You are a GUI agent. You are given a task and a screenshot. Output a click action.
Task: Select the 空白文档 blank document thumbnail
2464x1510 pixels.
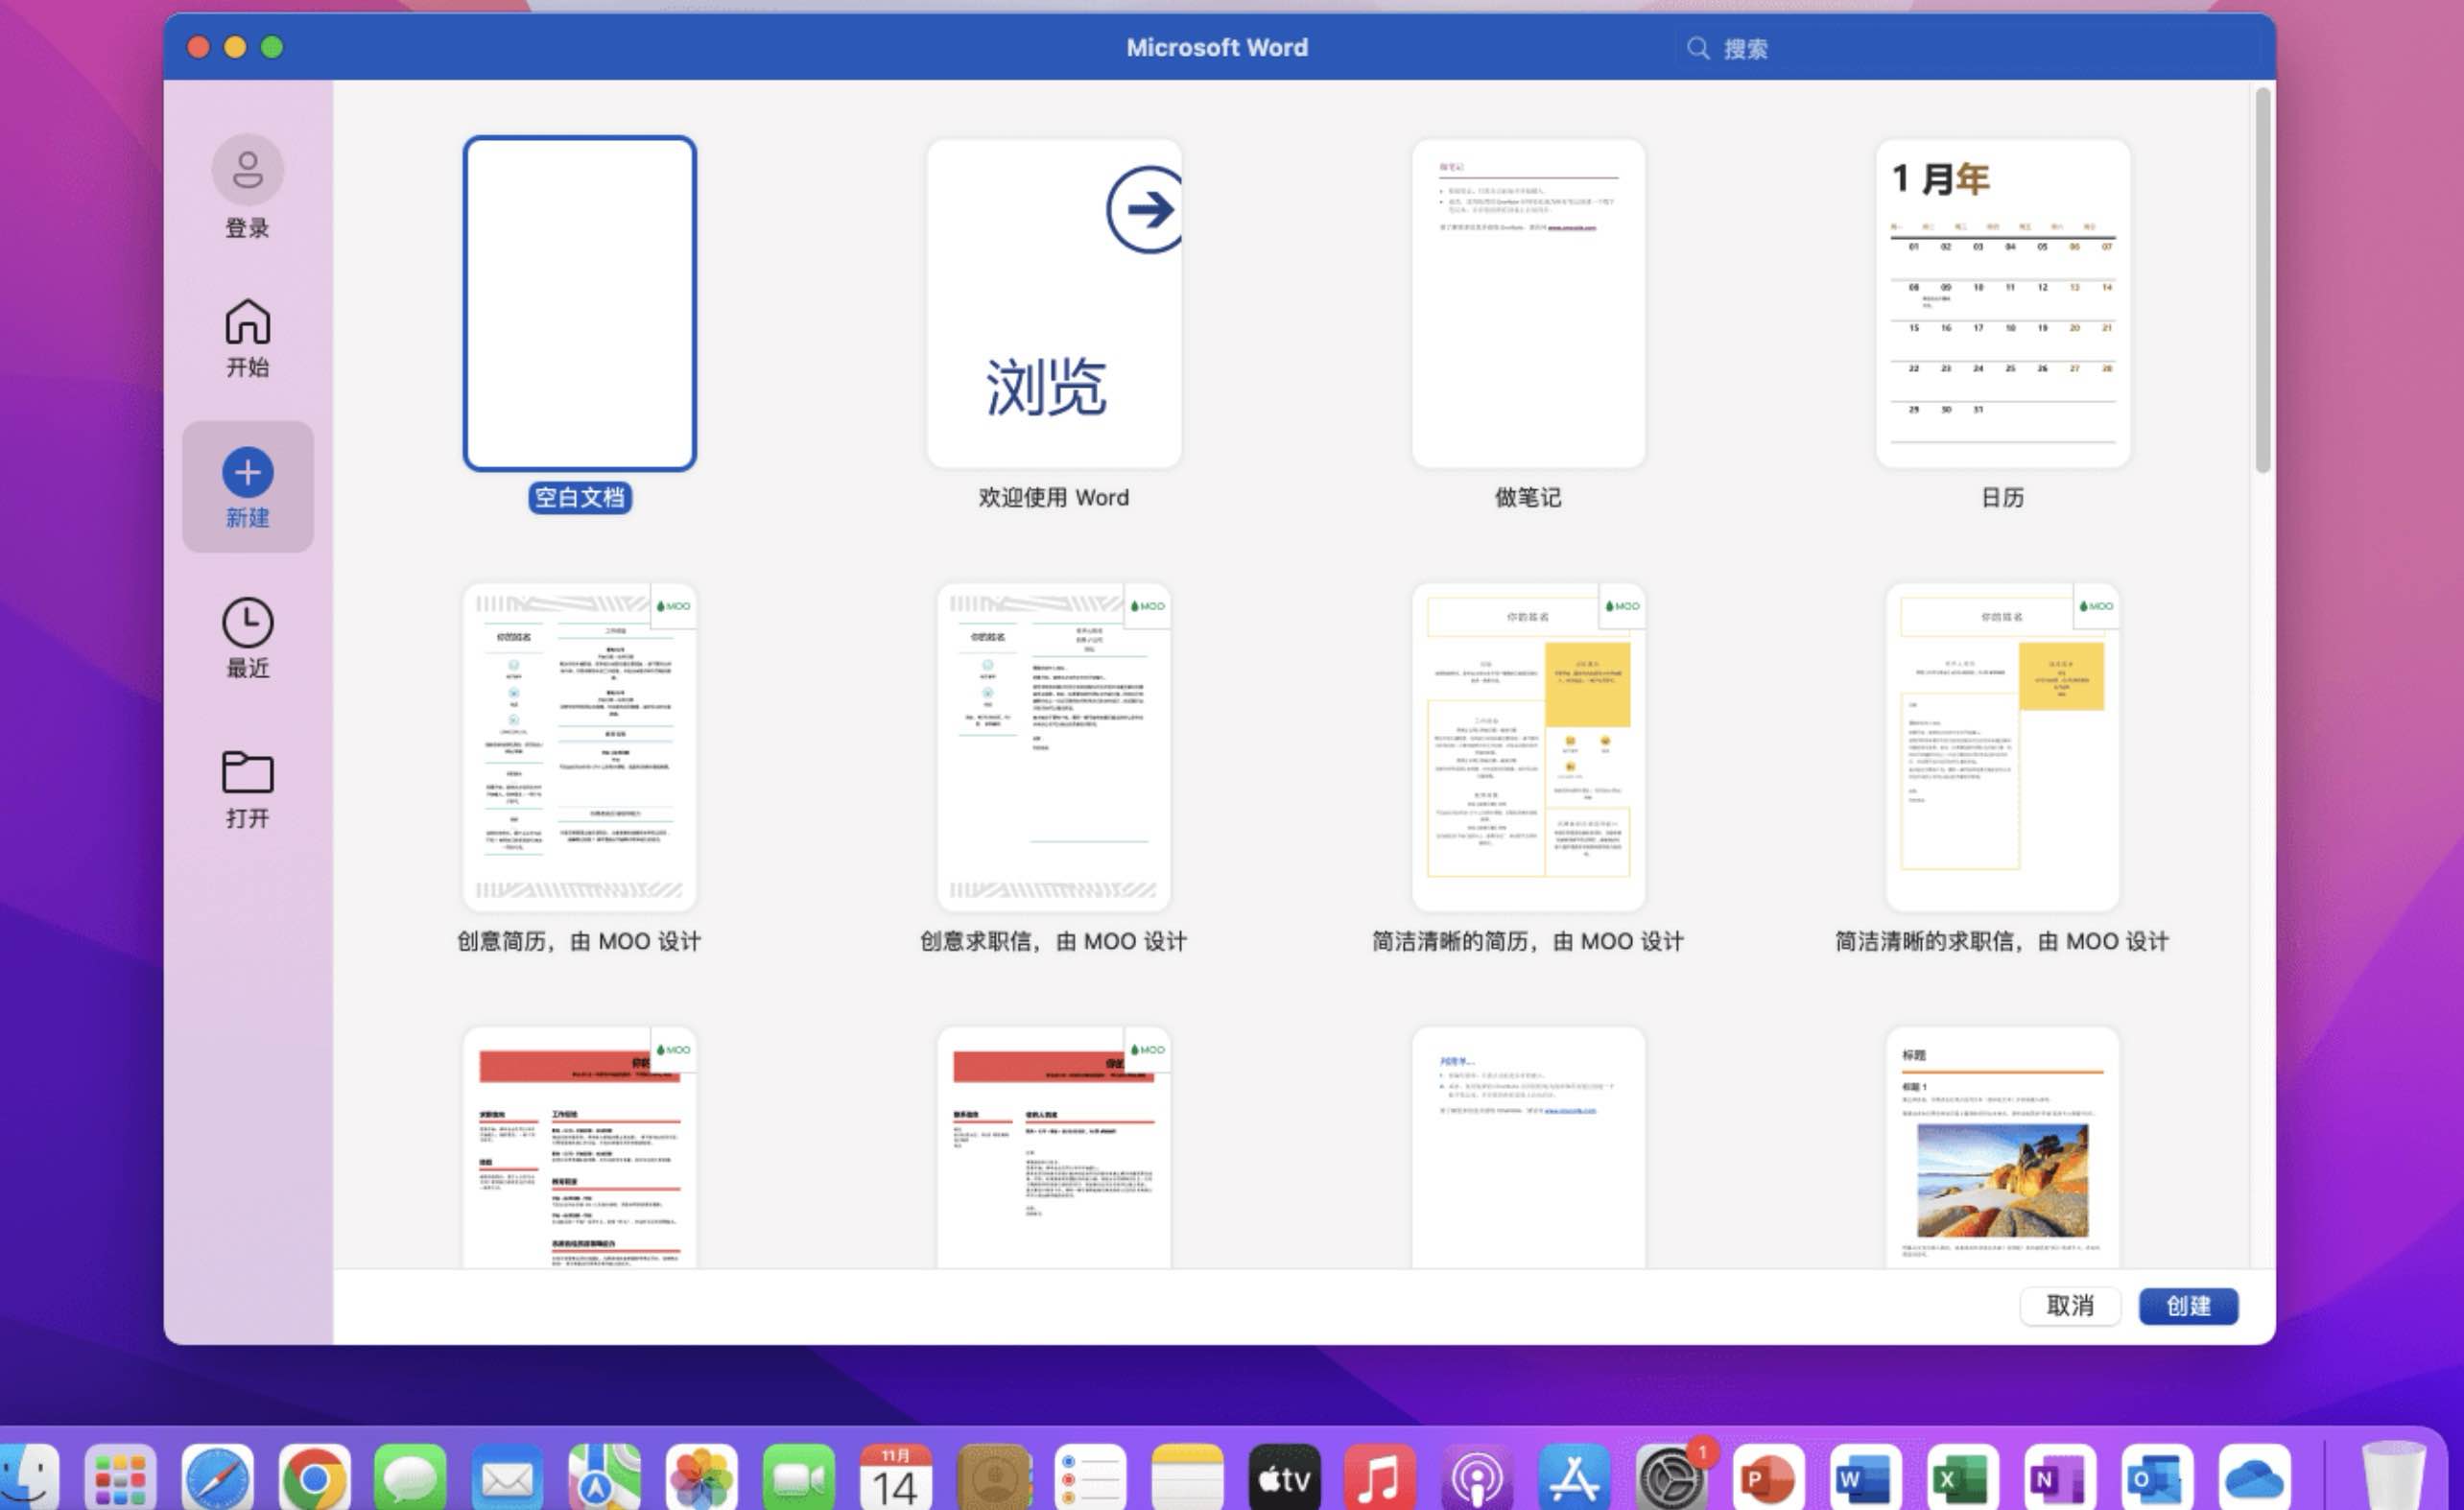coord(580,303)
